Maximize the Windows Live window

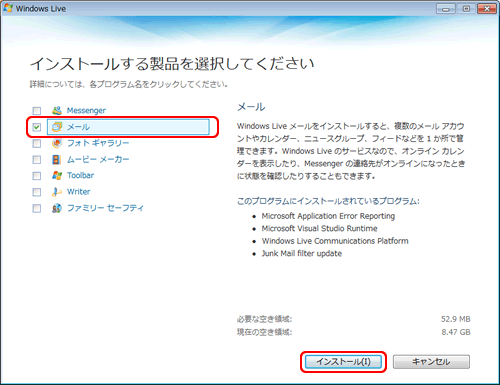click(466, 9)
